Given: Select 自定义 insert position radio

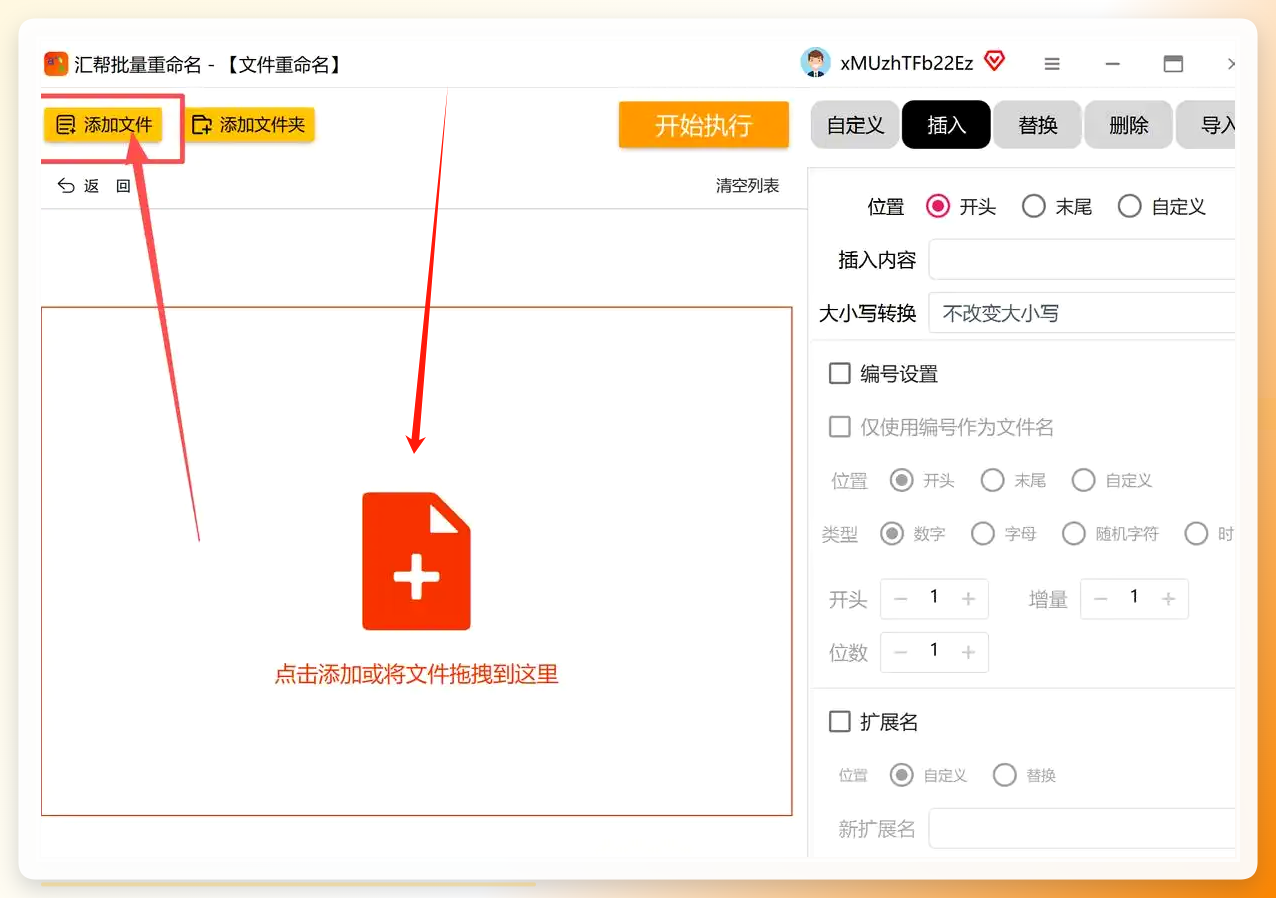Looking at the screenshot, I should click(x=1130, y=207).
